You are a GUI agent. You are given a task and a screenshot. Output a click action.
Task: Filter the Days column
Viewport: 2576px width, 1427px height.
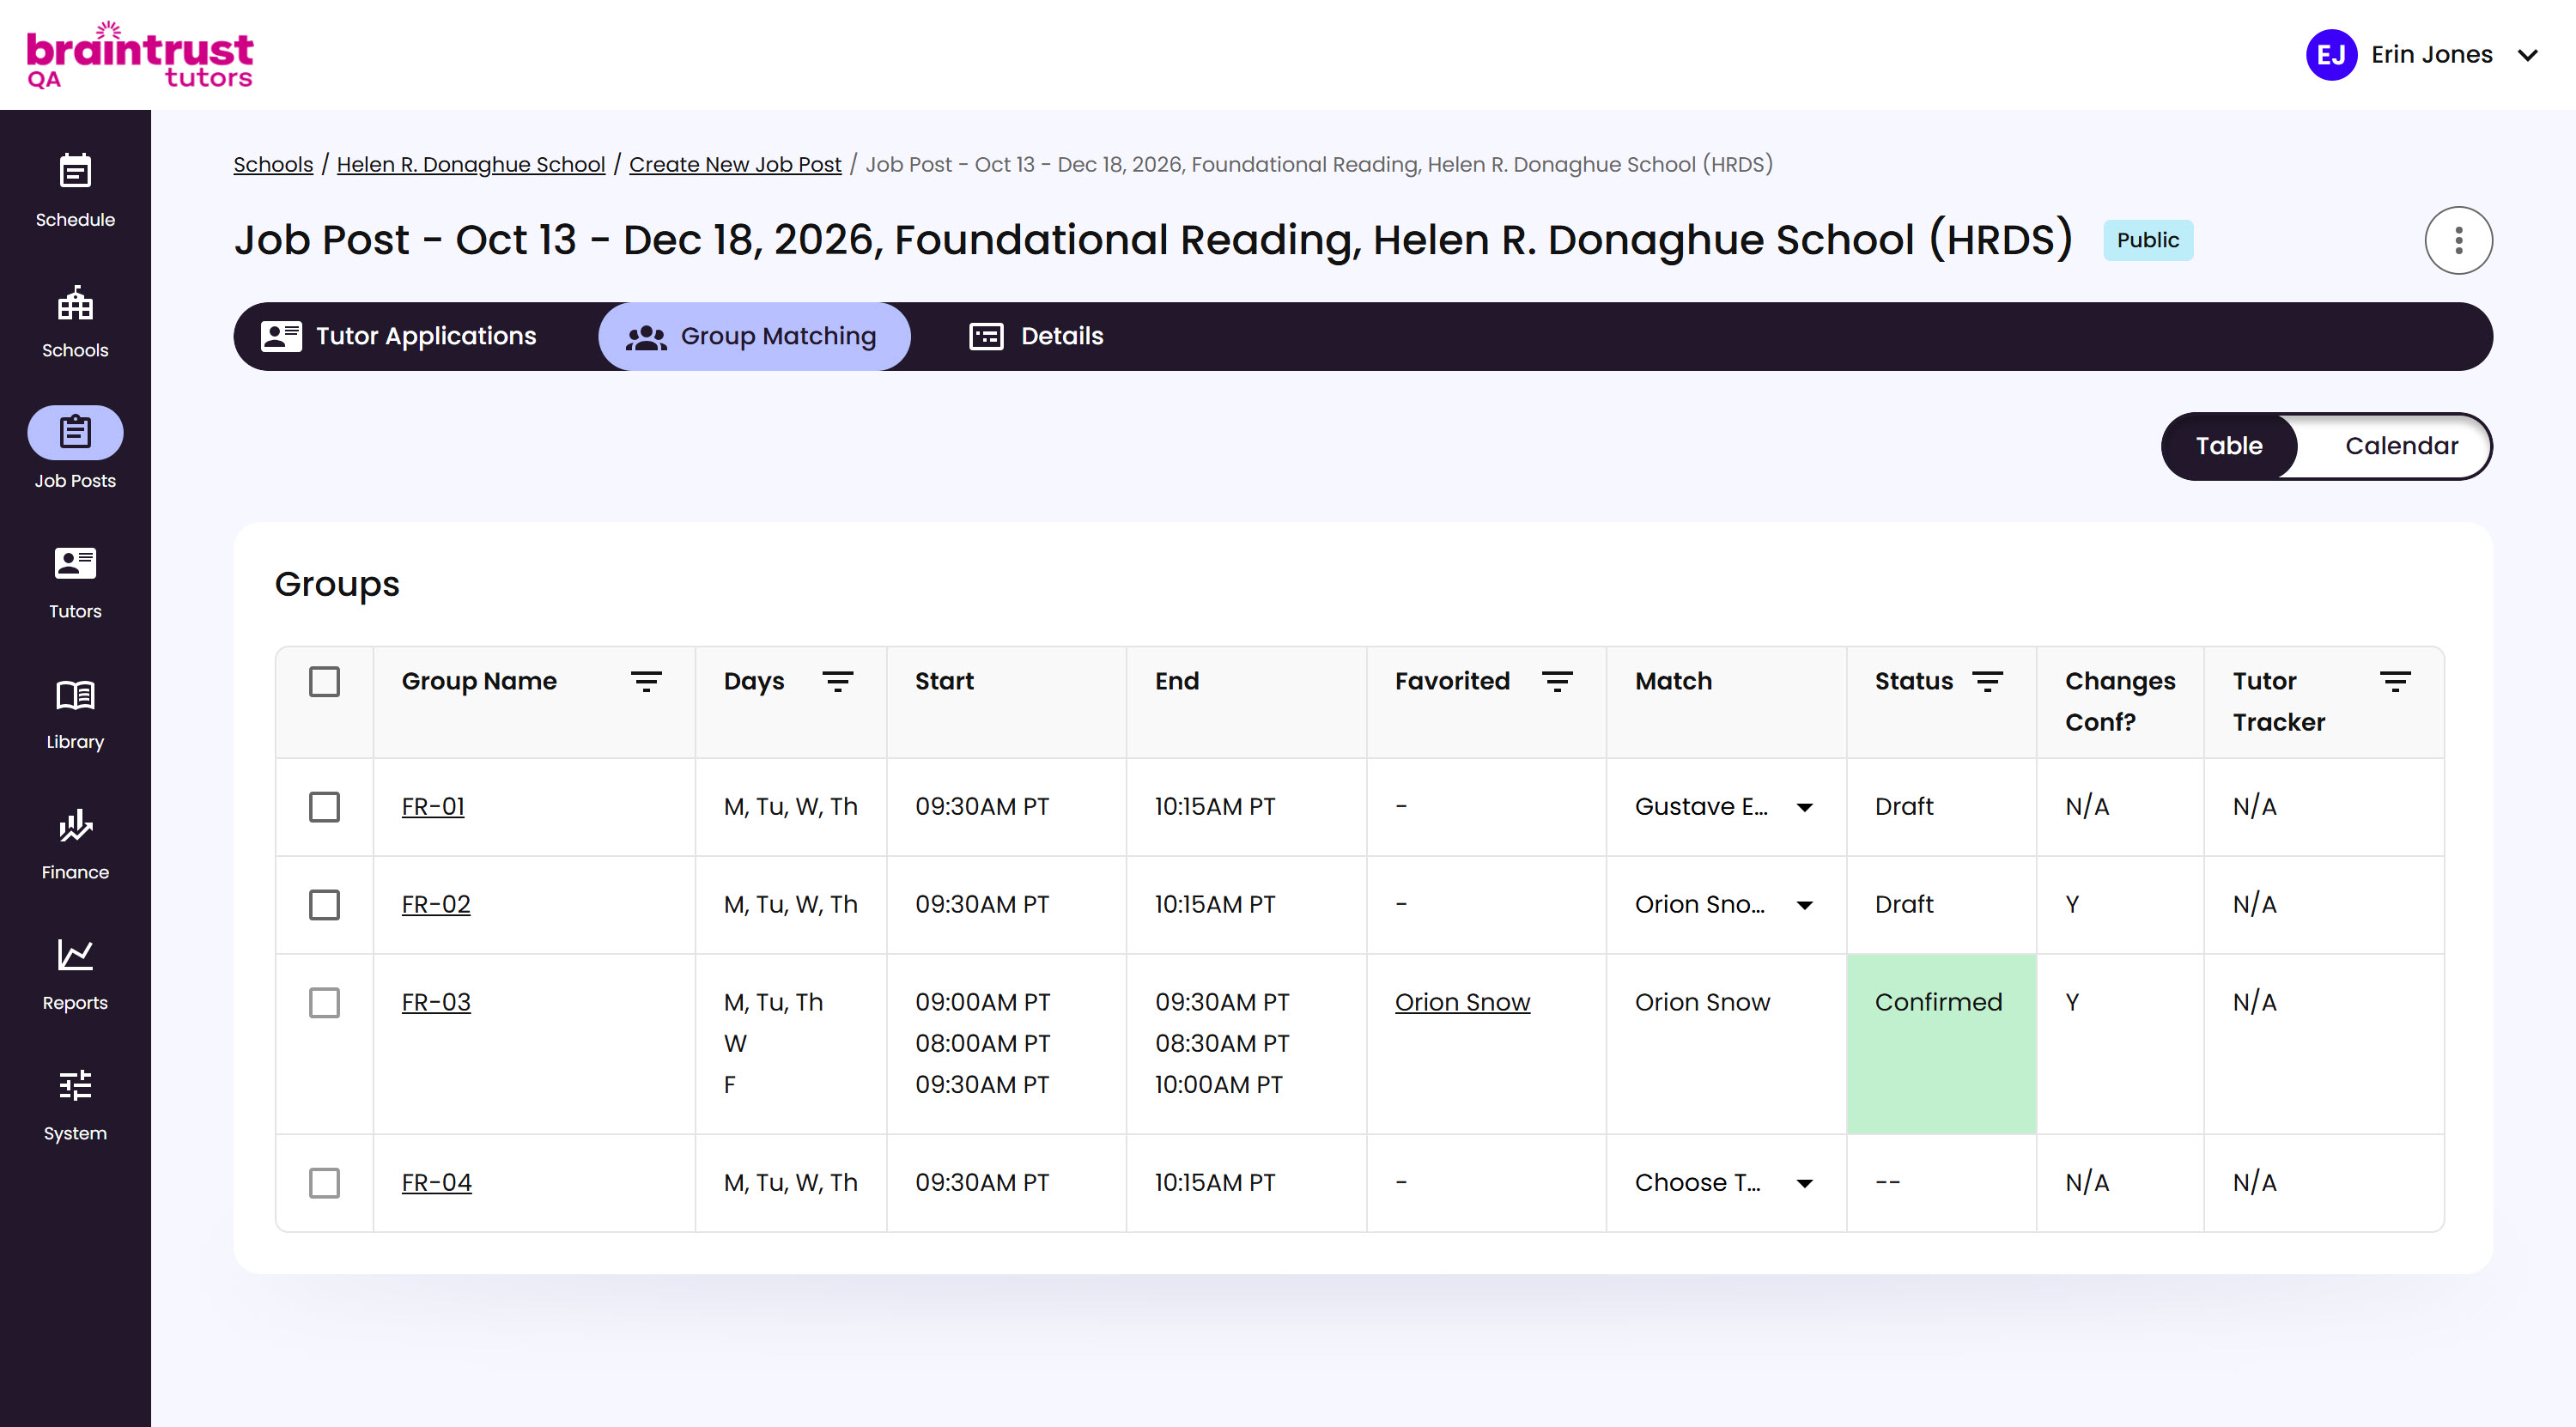(x=837, y=682)
